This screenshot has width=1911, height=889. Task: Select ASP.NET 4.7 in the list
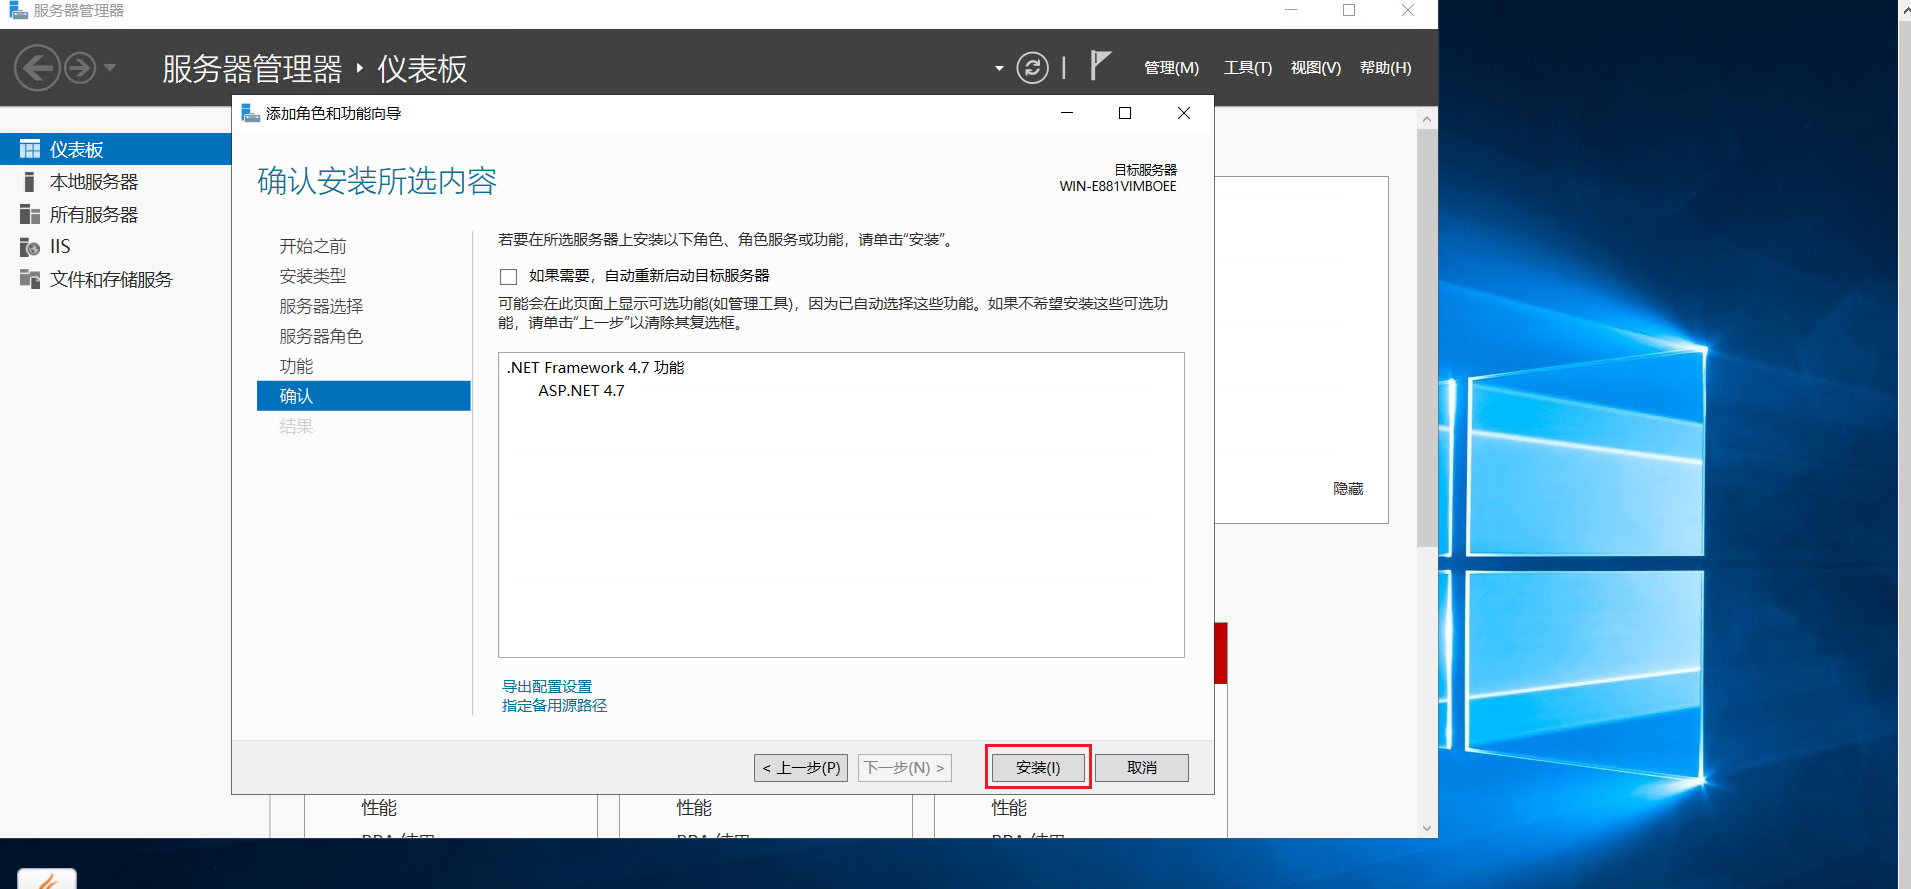[581, 391]
